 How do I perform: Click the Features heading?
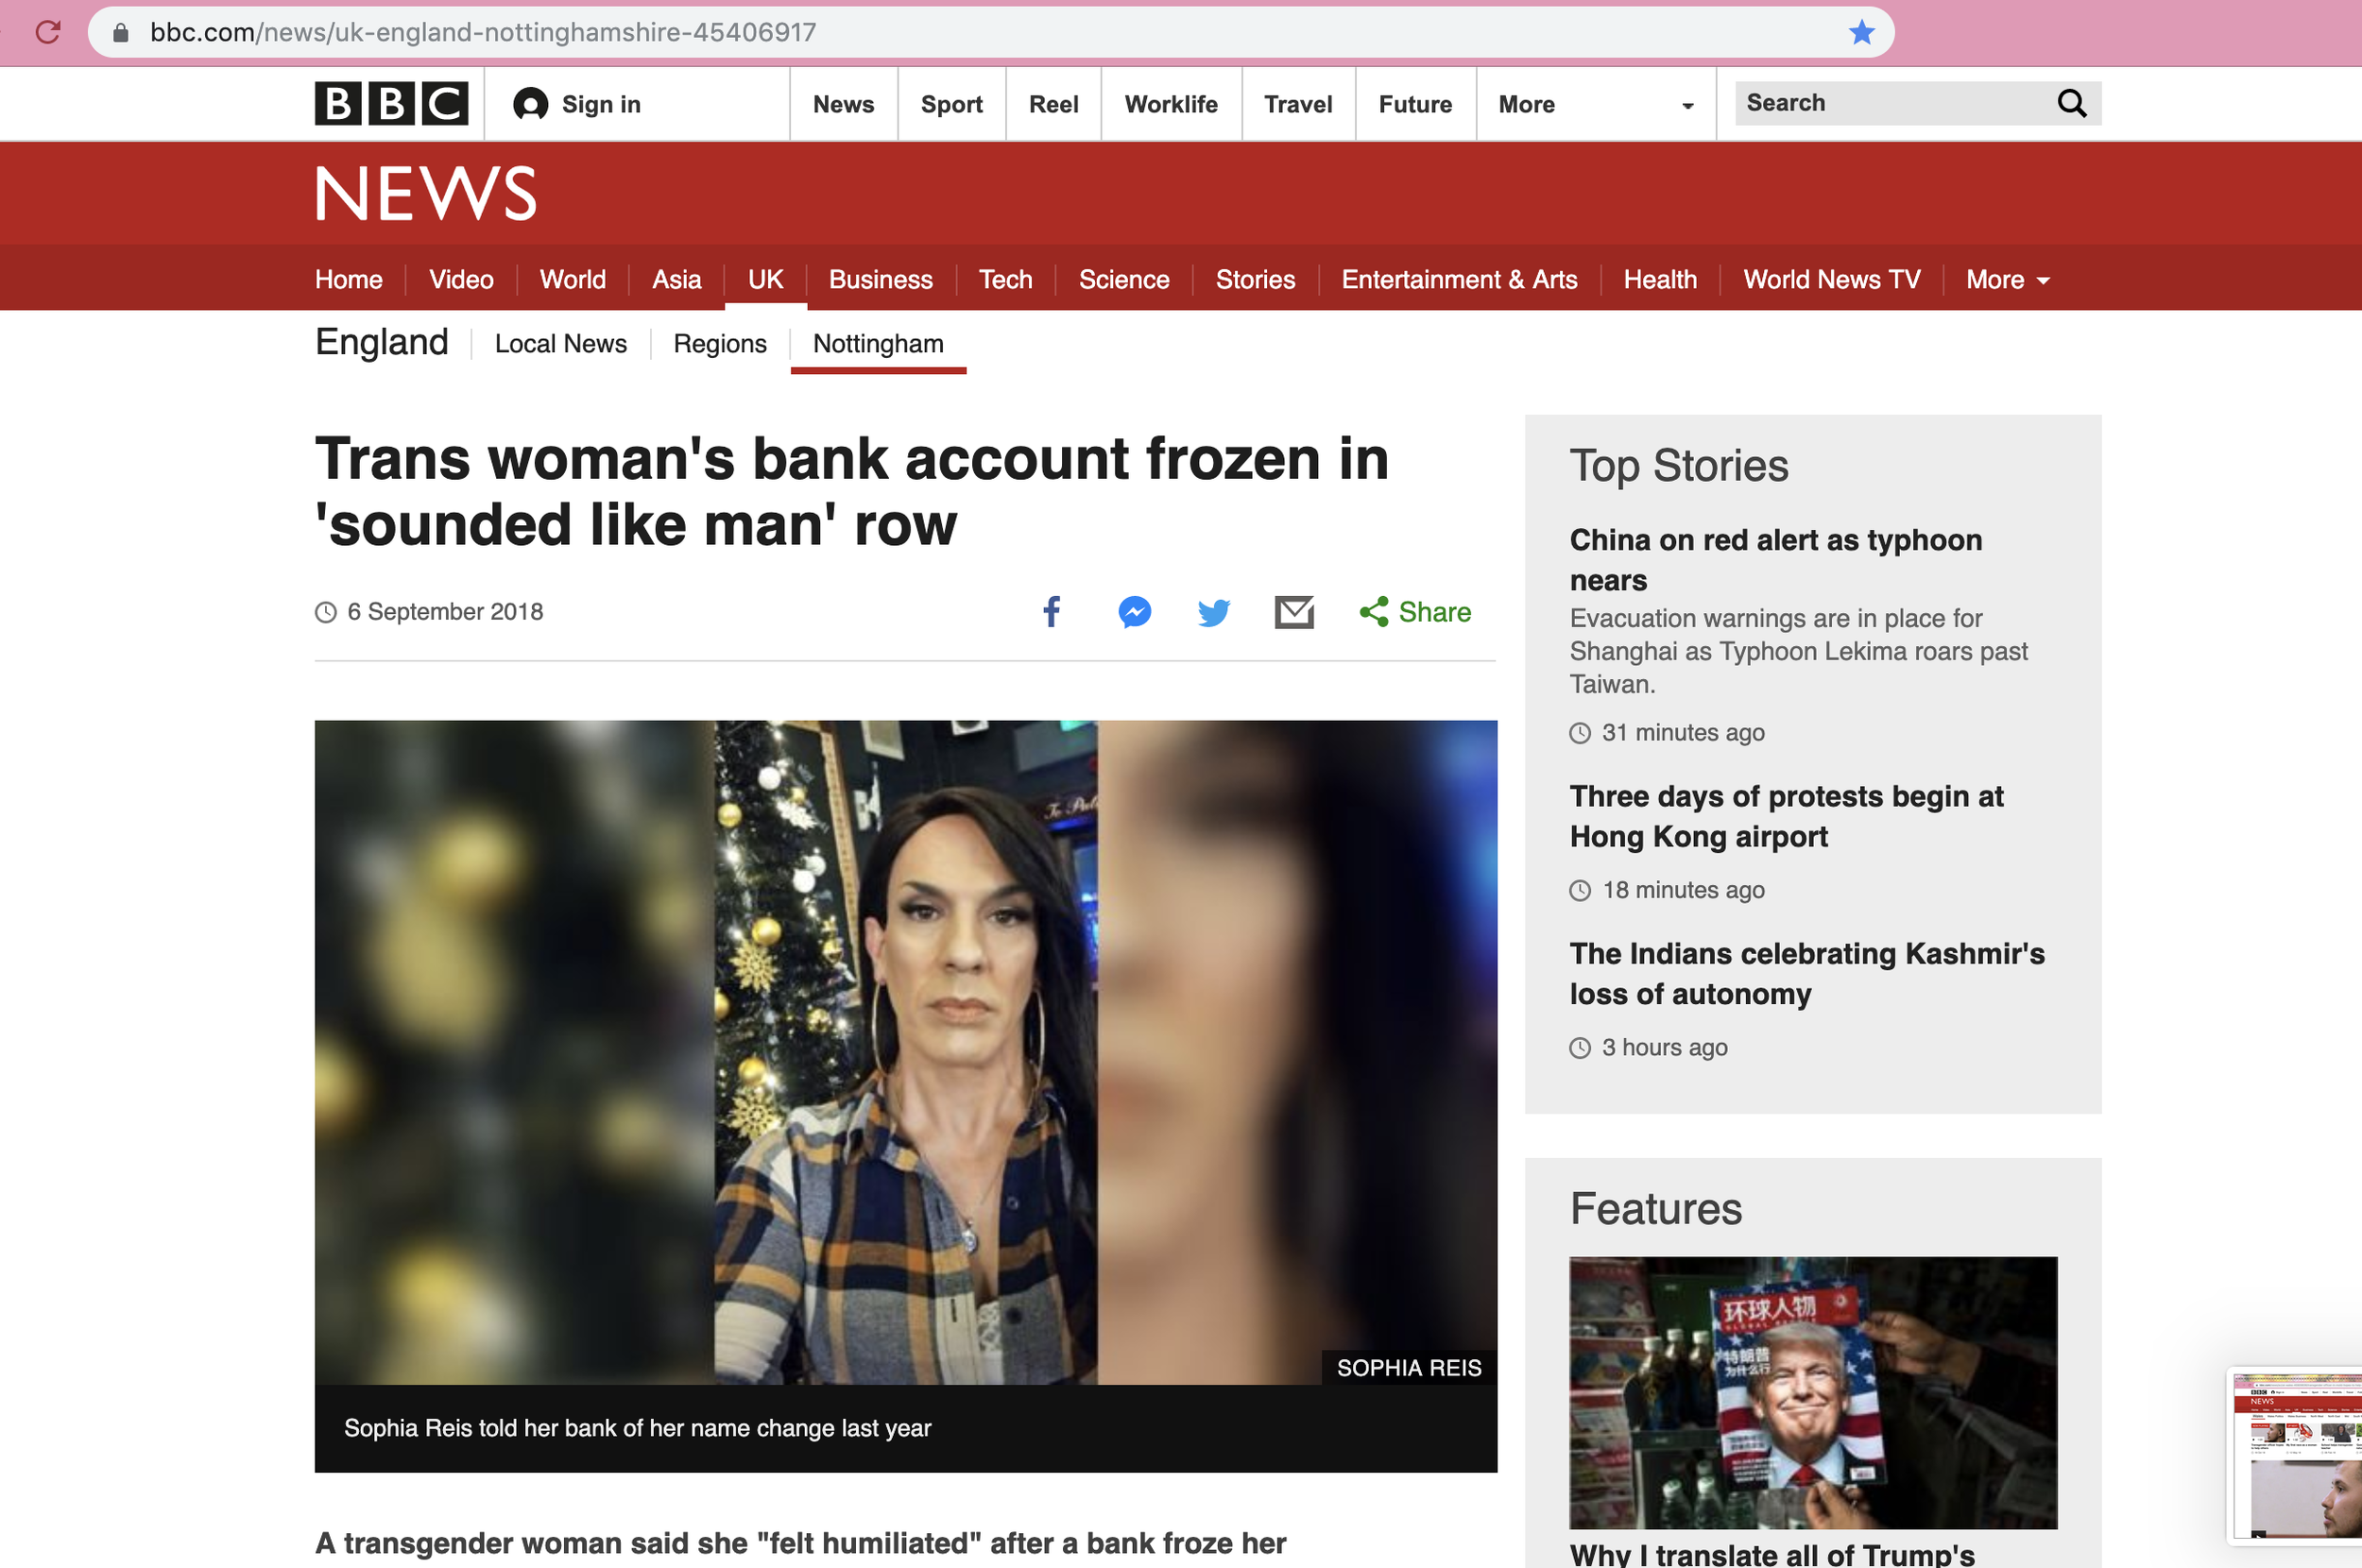(1656, 1209)
